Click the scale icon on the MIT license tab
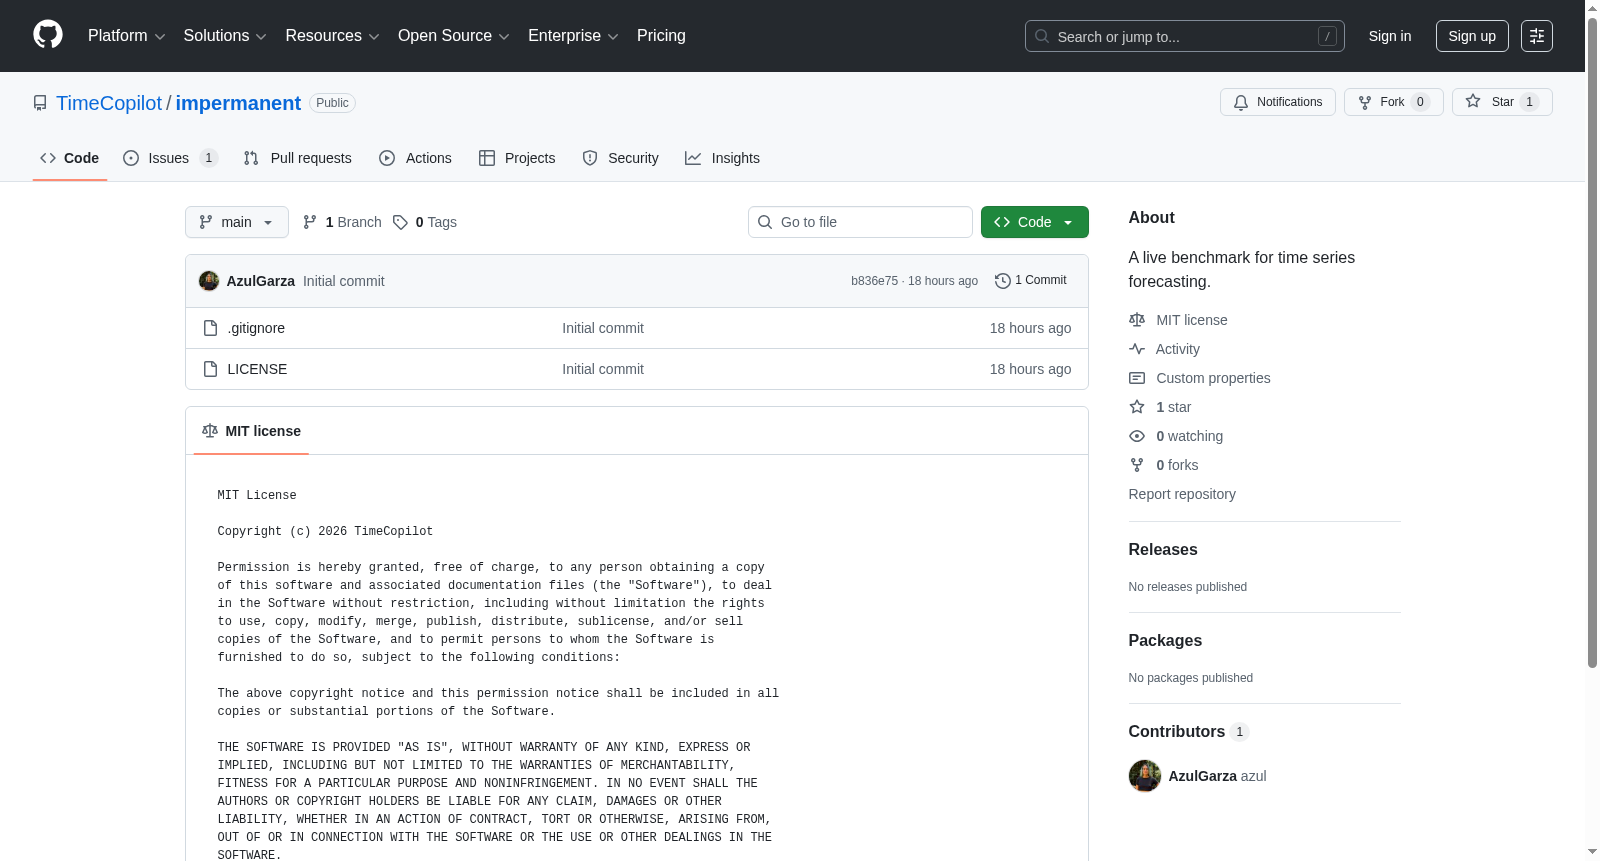Screen dimensions: 1600x861 210,431
